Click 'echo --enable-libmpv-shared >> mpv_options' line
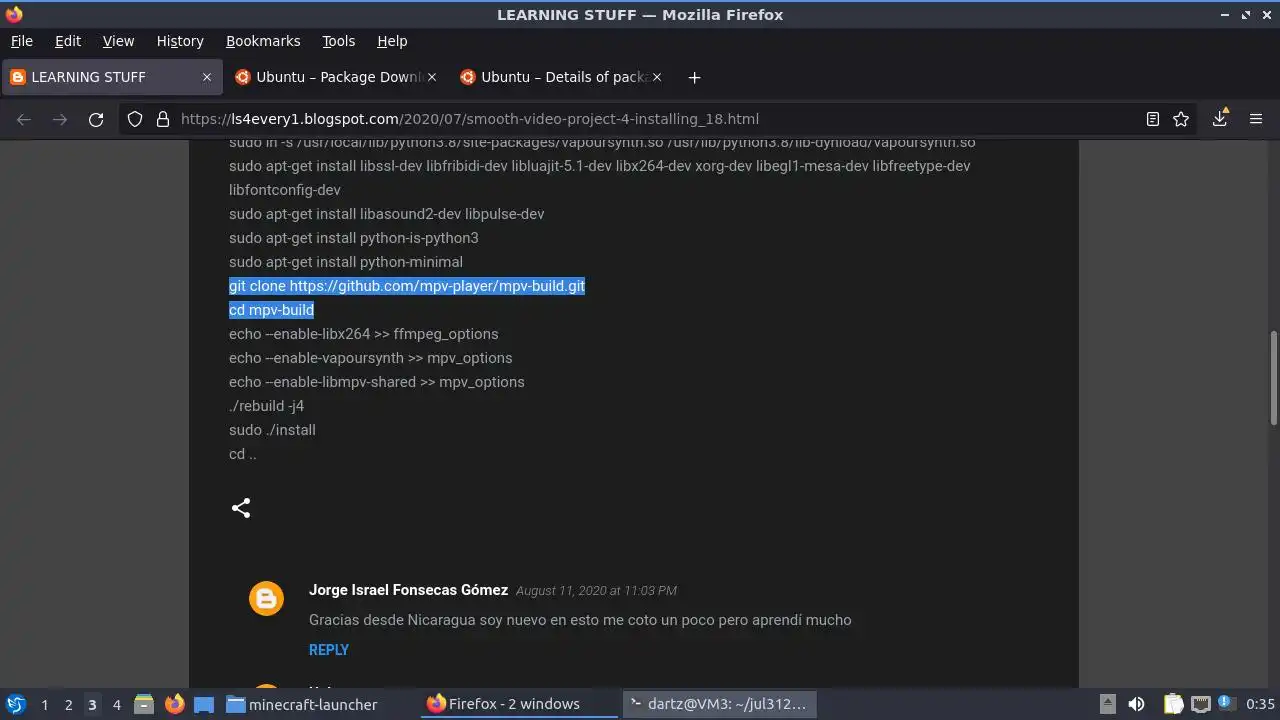Image resolution: width=1280 pixels, height=720 pixels. click(x=376, y=382)
